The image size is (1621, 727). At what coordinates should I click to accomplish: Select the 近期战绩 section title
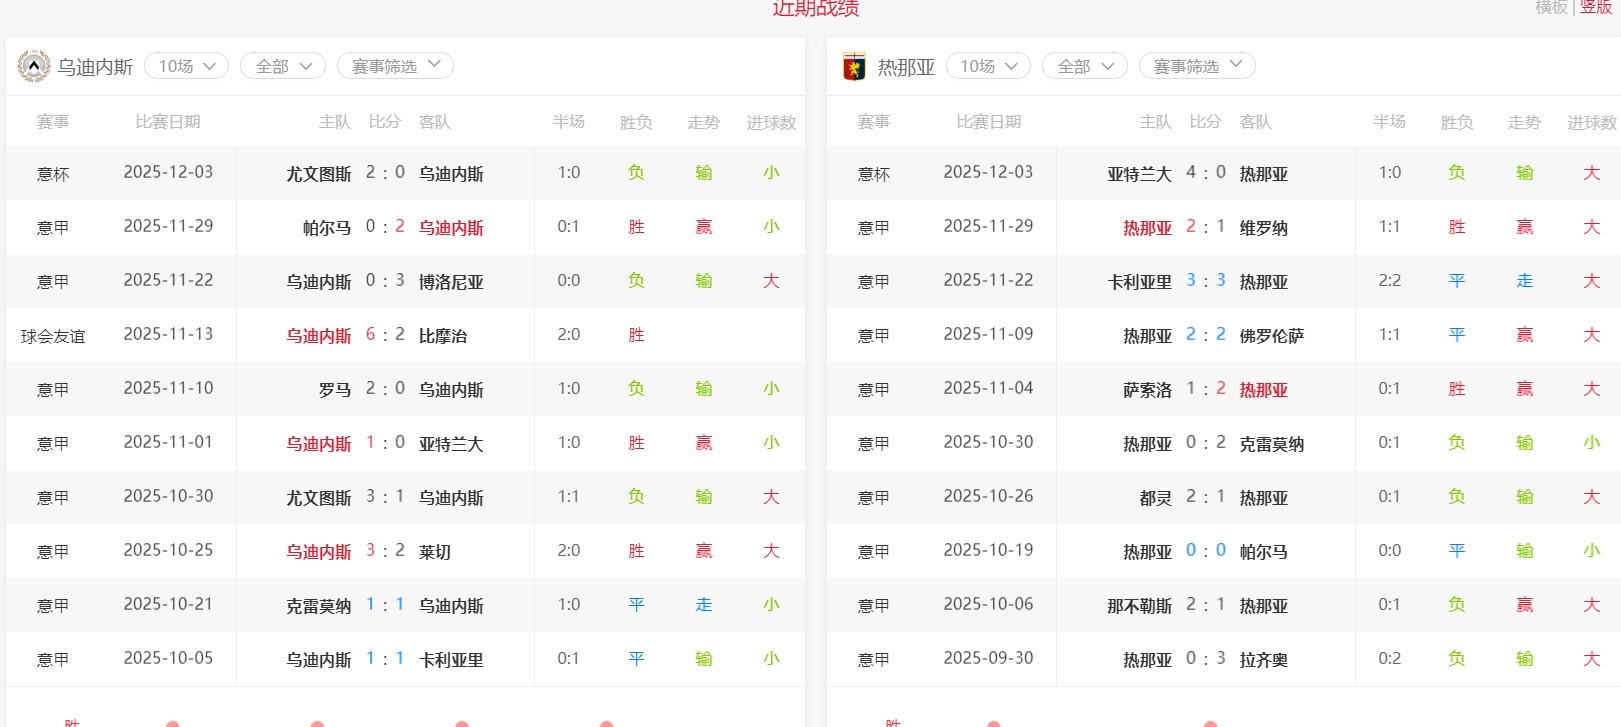click(815, 9)
